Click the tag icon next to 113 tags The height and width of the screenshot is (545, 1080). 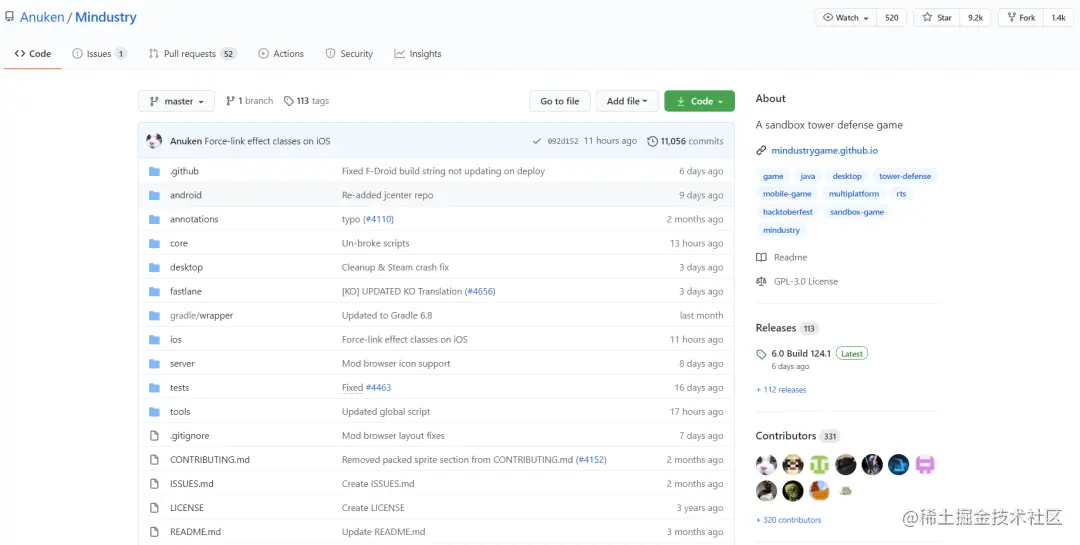click(x=289, y=101)
